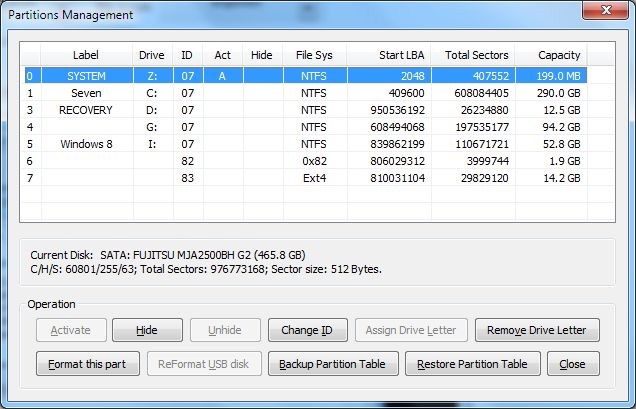The image size is (636, 409).
Task: Select the Seven partition on drive C:
Action: (86, 93)
